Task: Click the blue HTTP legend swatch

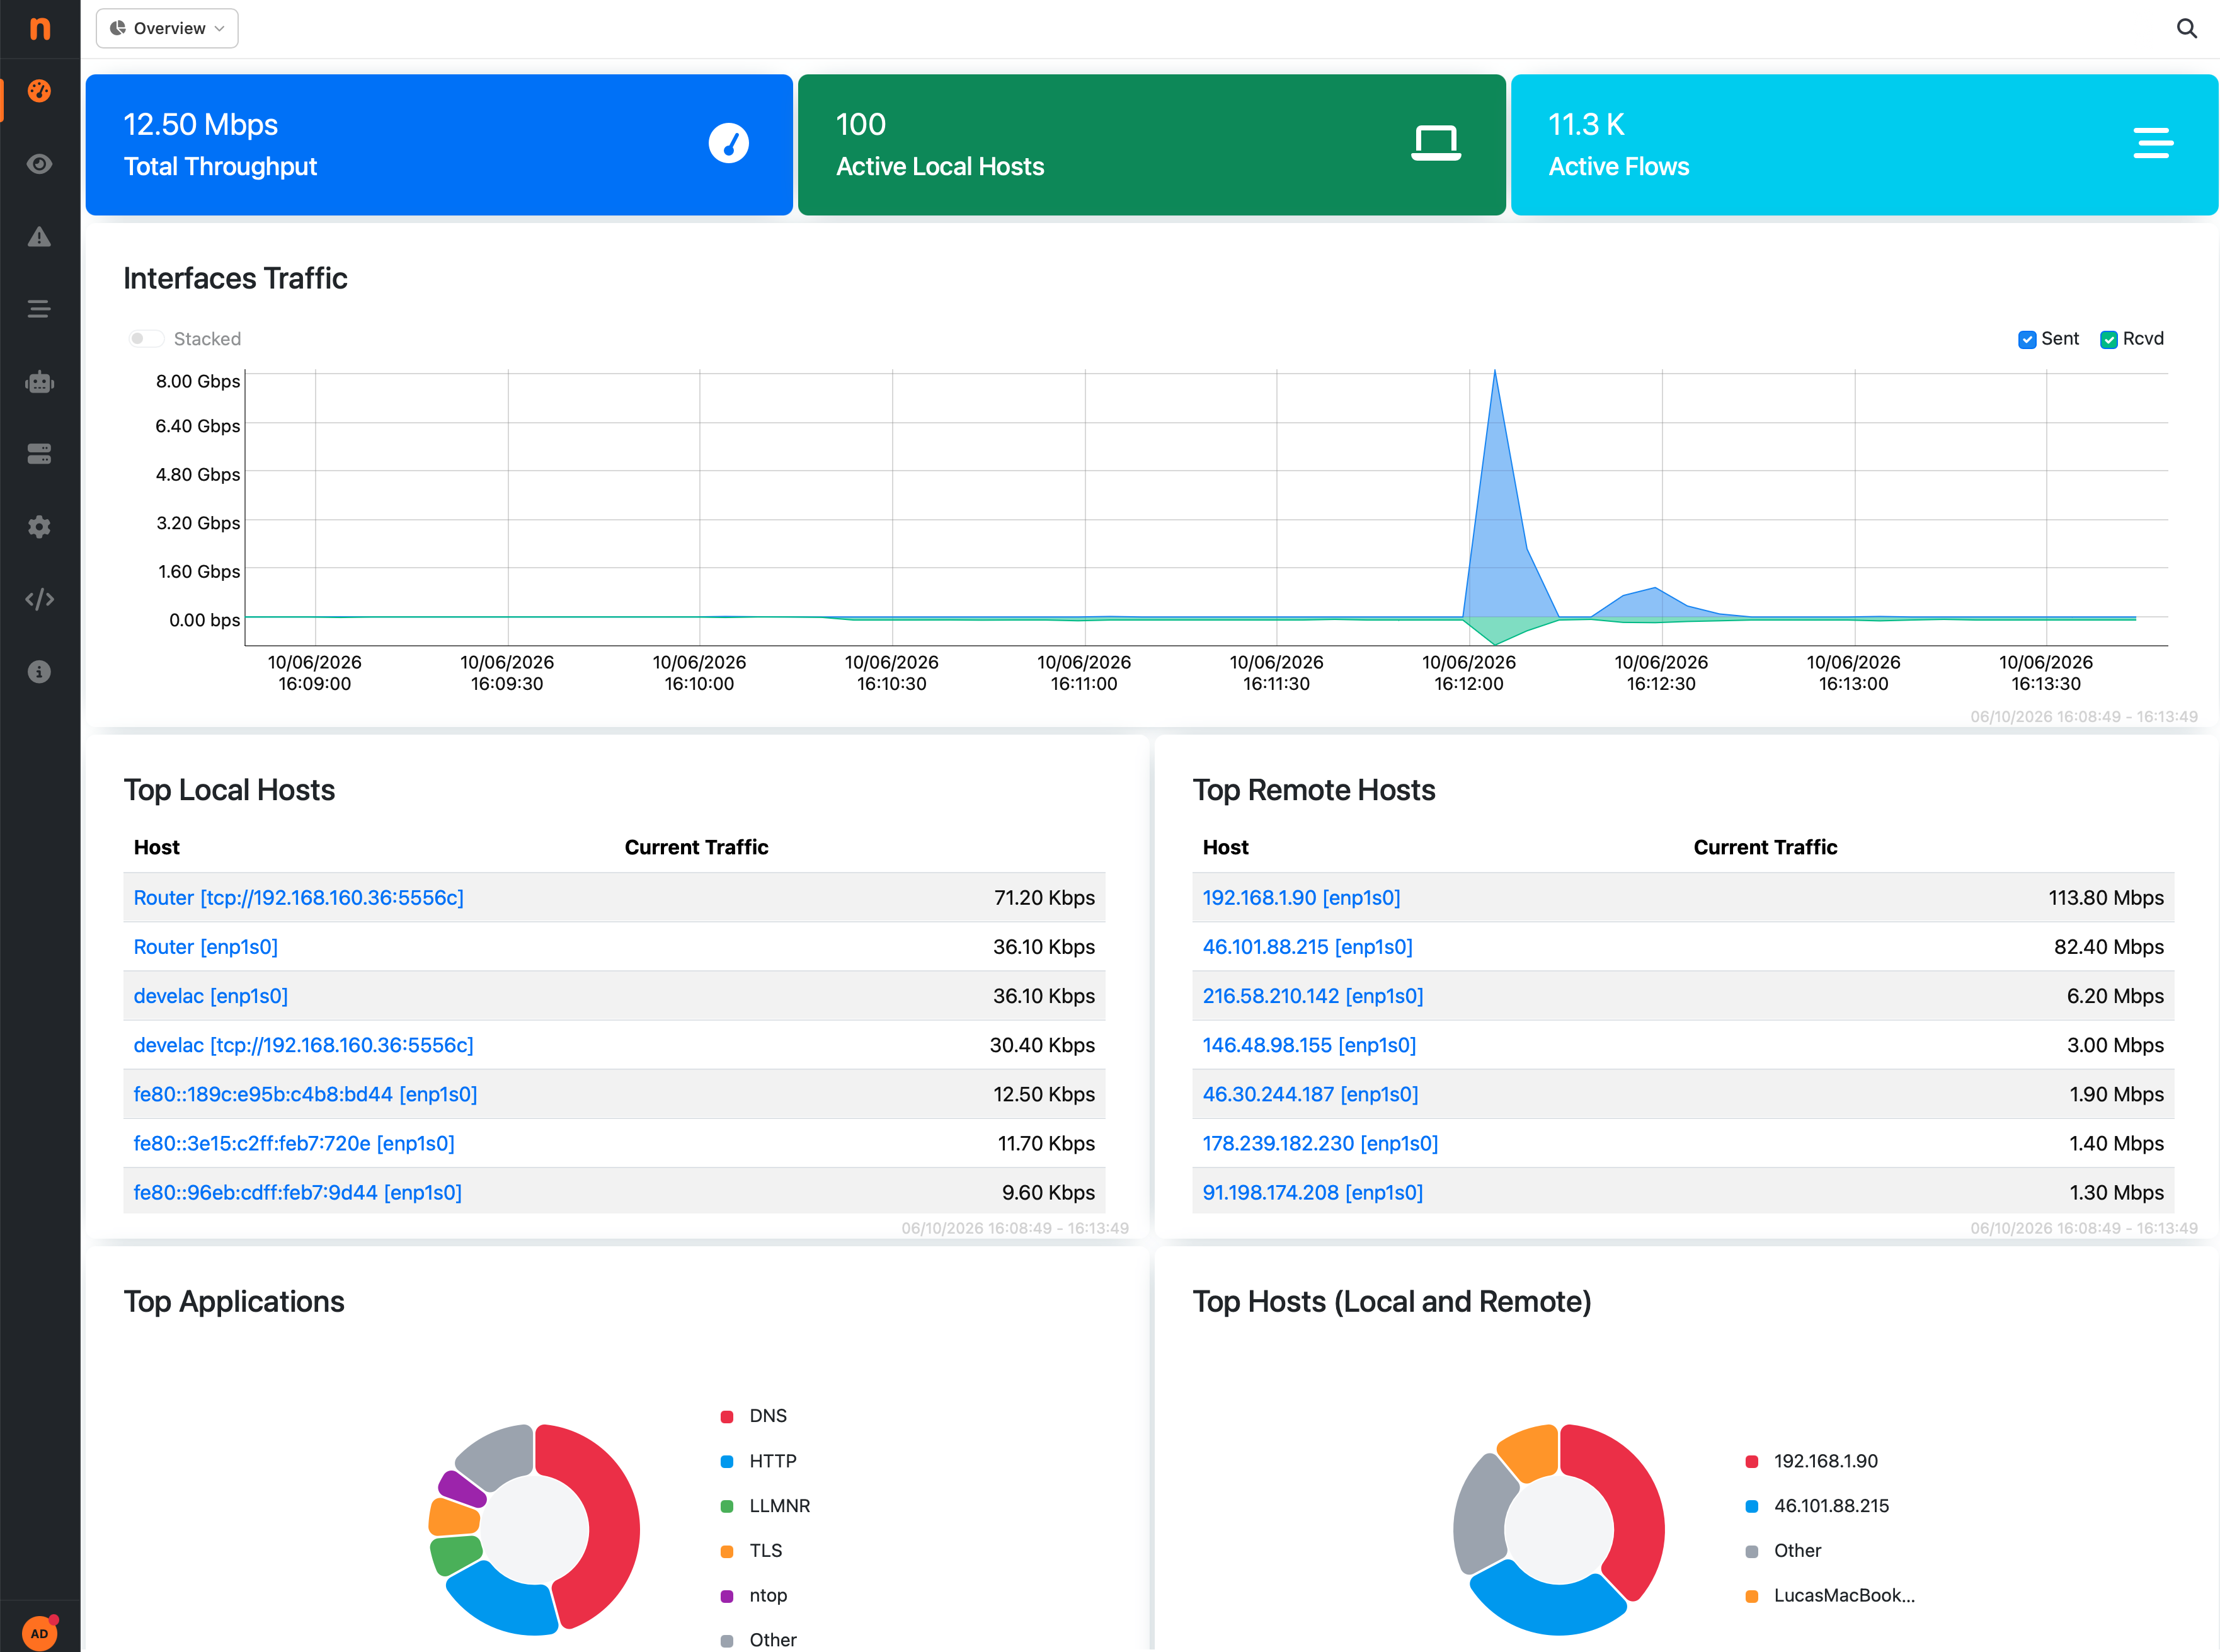Action: [x=727, y=1461]
